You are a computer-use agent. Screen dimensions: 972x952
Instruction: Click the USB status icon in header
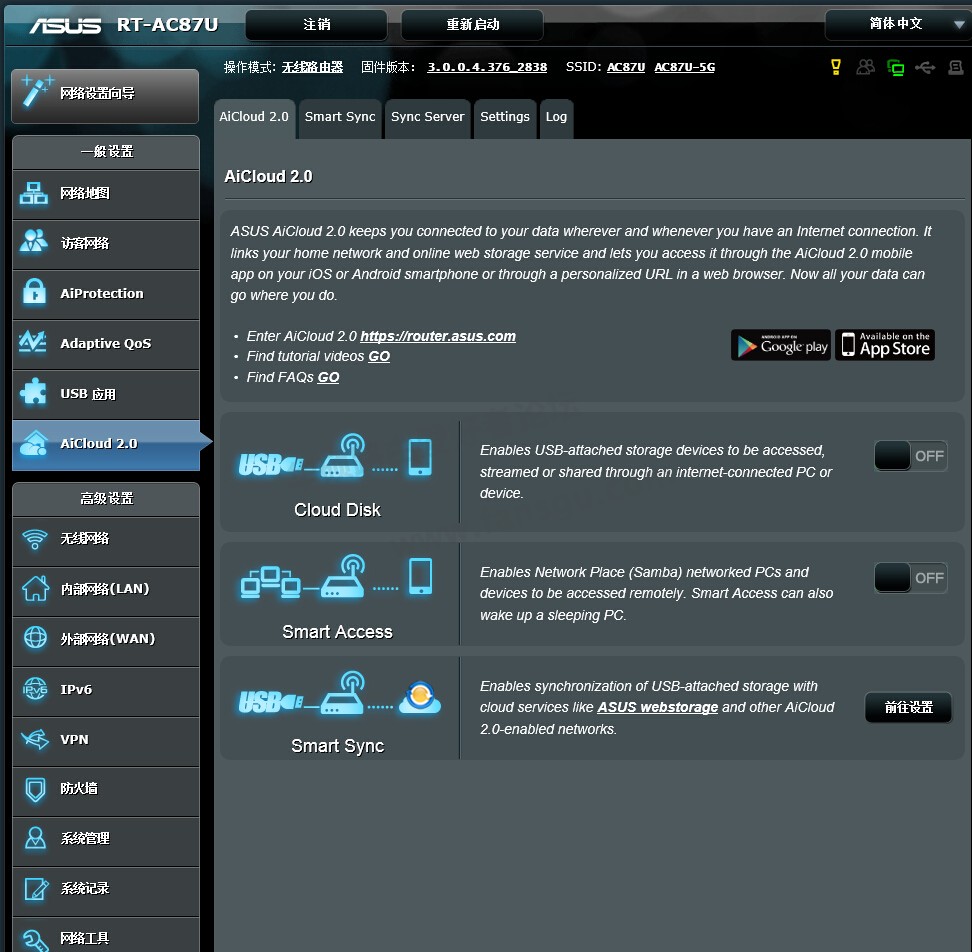tap(925, 67)
